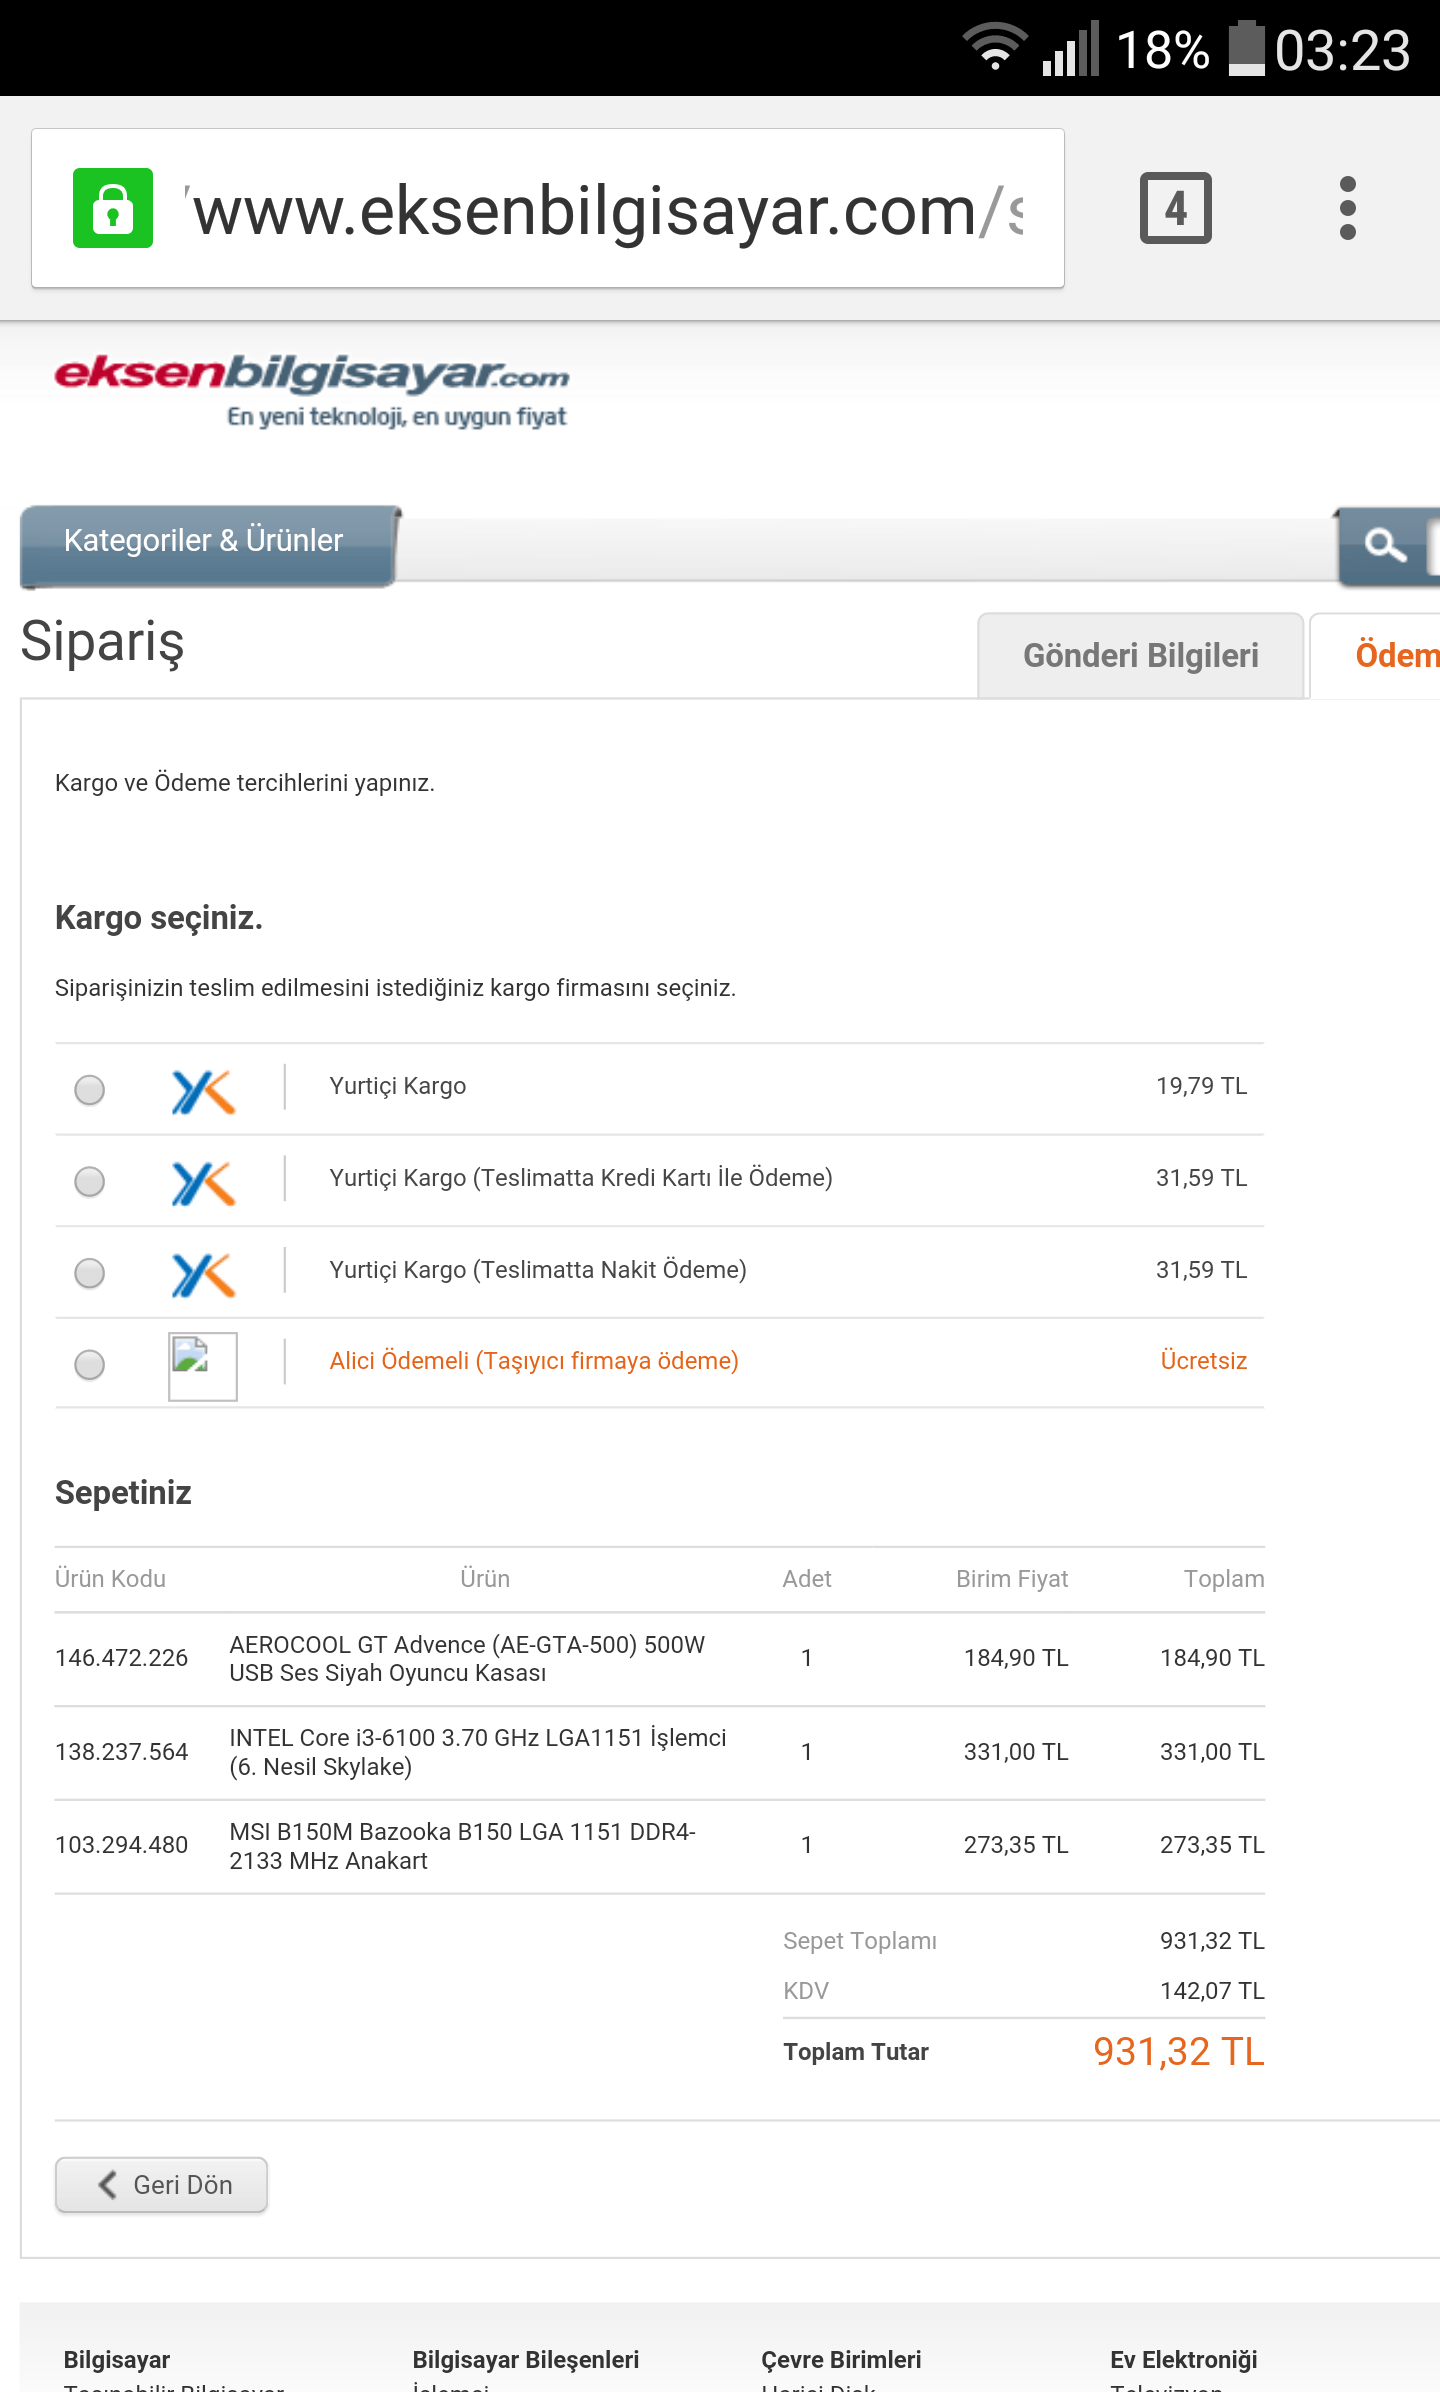The image size is (1440, 2392).
Task: Choose the Alici Ödemeli radio button
Action: point(90,1364)
